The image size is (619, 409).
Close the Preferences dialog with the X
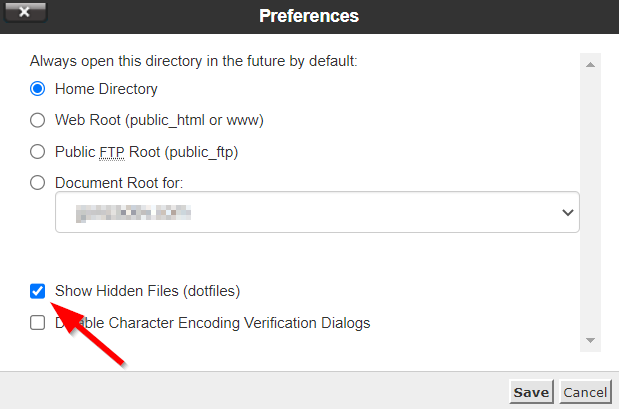coord(24,15)
